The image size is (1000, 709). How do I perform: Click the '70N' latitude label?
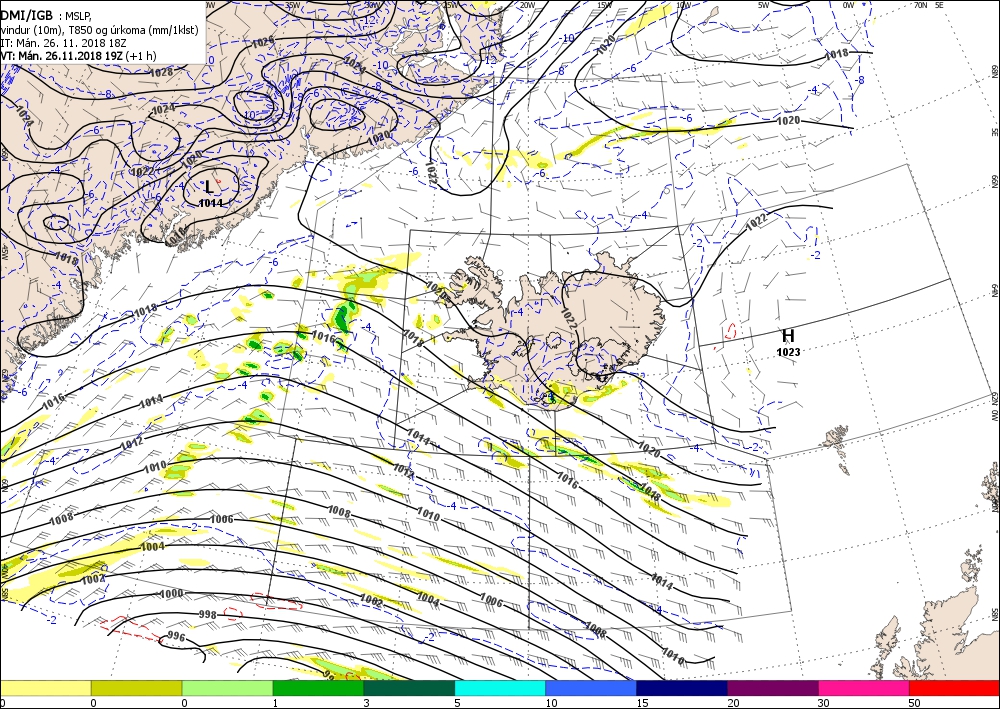[920, 5]
